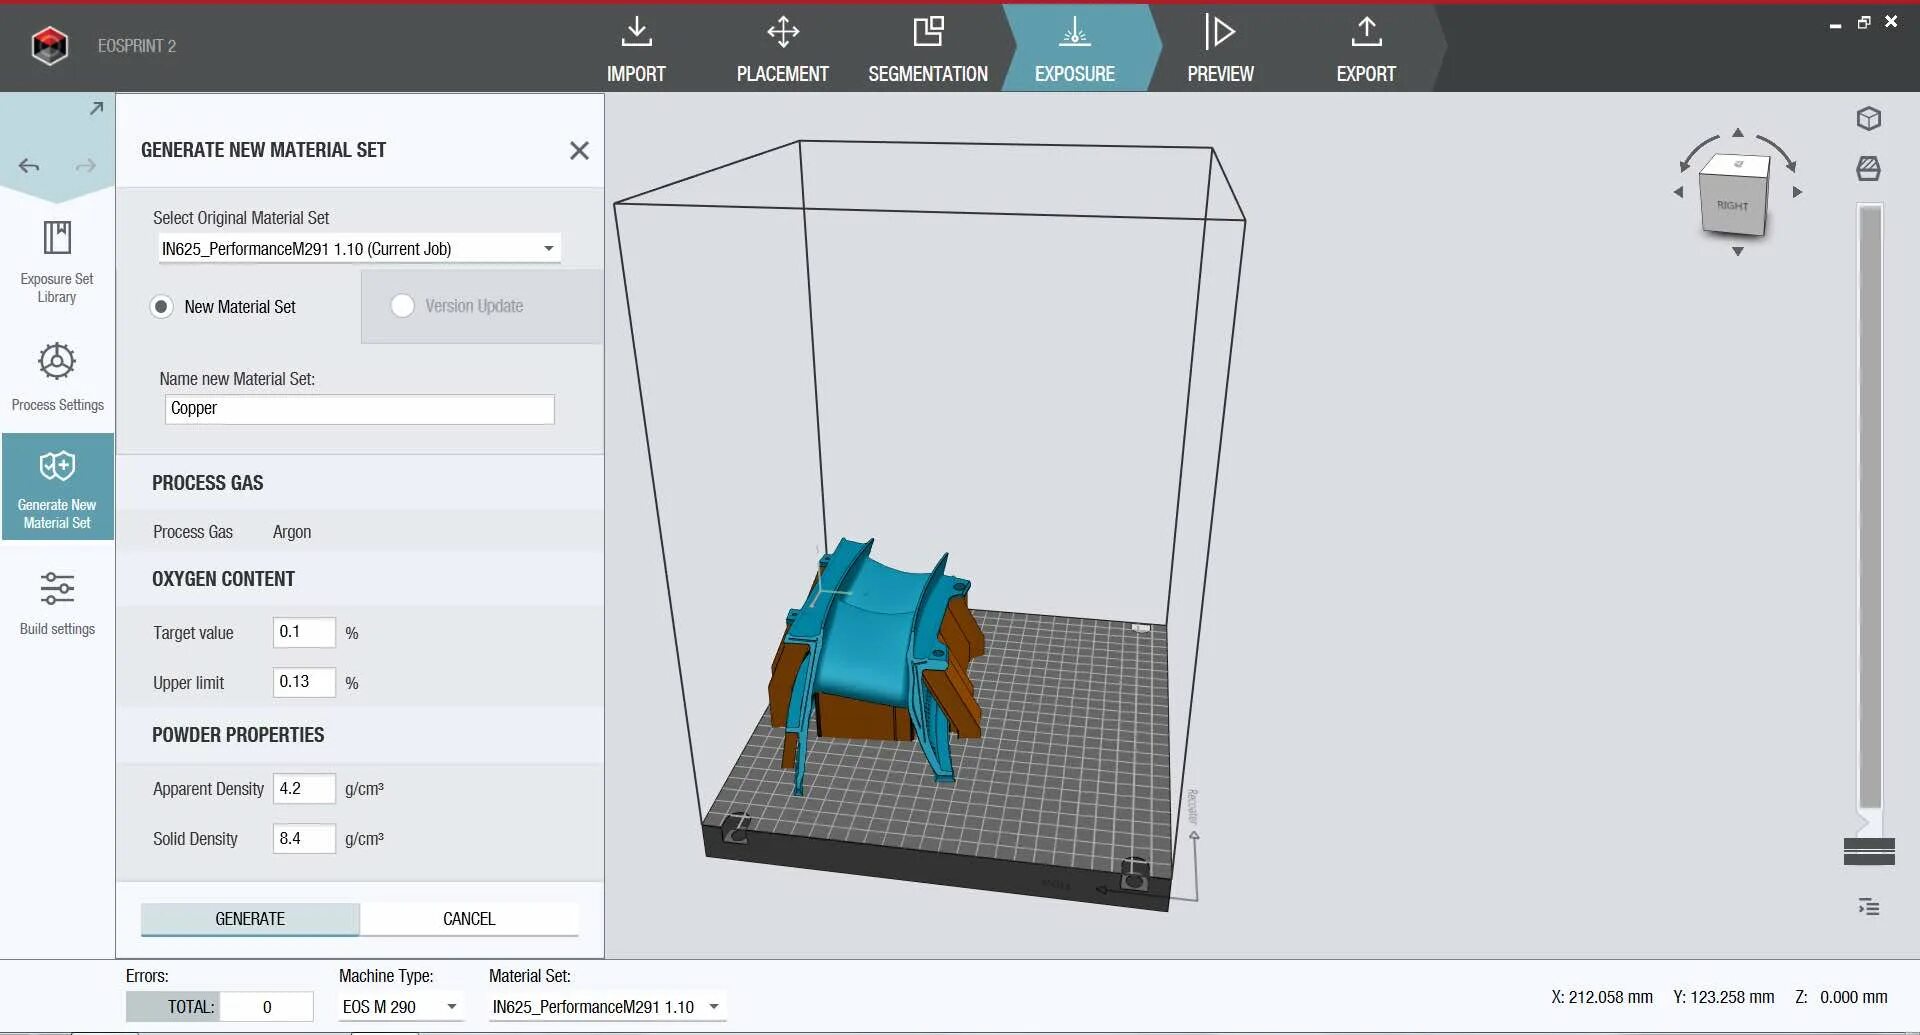
Task: Click the EOSPRINT 2 logo icon
Action: tap(49, 46)
